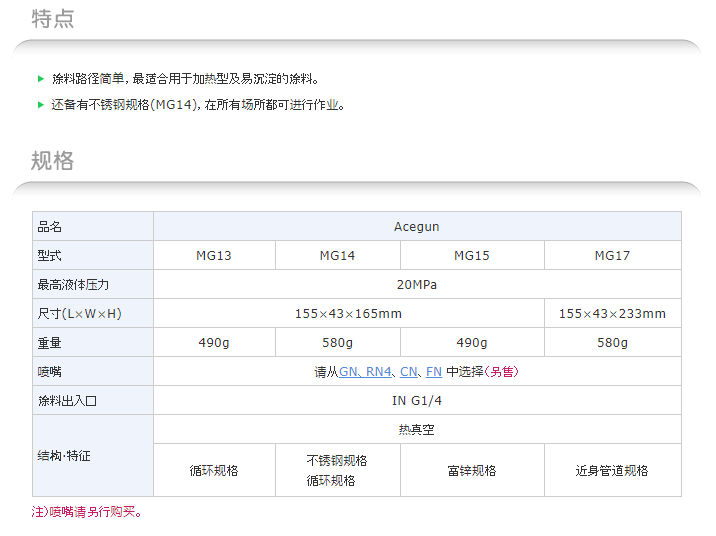Click the Acegun product name cell

click(x=417, y=226)
